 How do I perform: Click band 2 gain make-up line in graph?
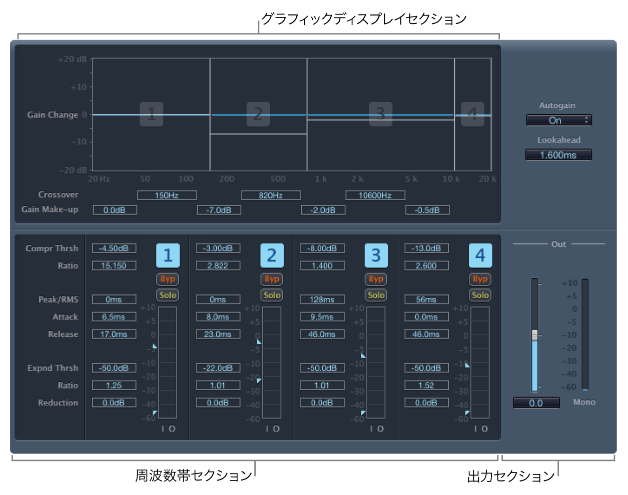(x=259, y=134)
